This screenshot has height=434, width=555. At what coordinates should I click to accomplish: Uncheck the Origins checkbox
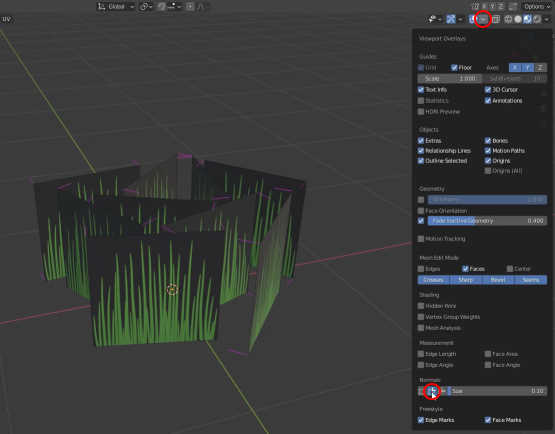[488, 161]
